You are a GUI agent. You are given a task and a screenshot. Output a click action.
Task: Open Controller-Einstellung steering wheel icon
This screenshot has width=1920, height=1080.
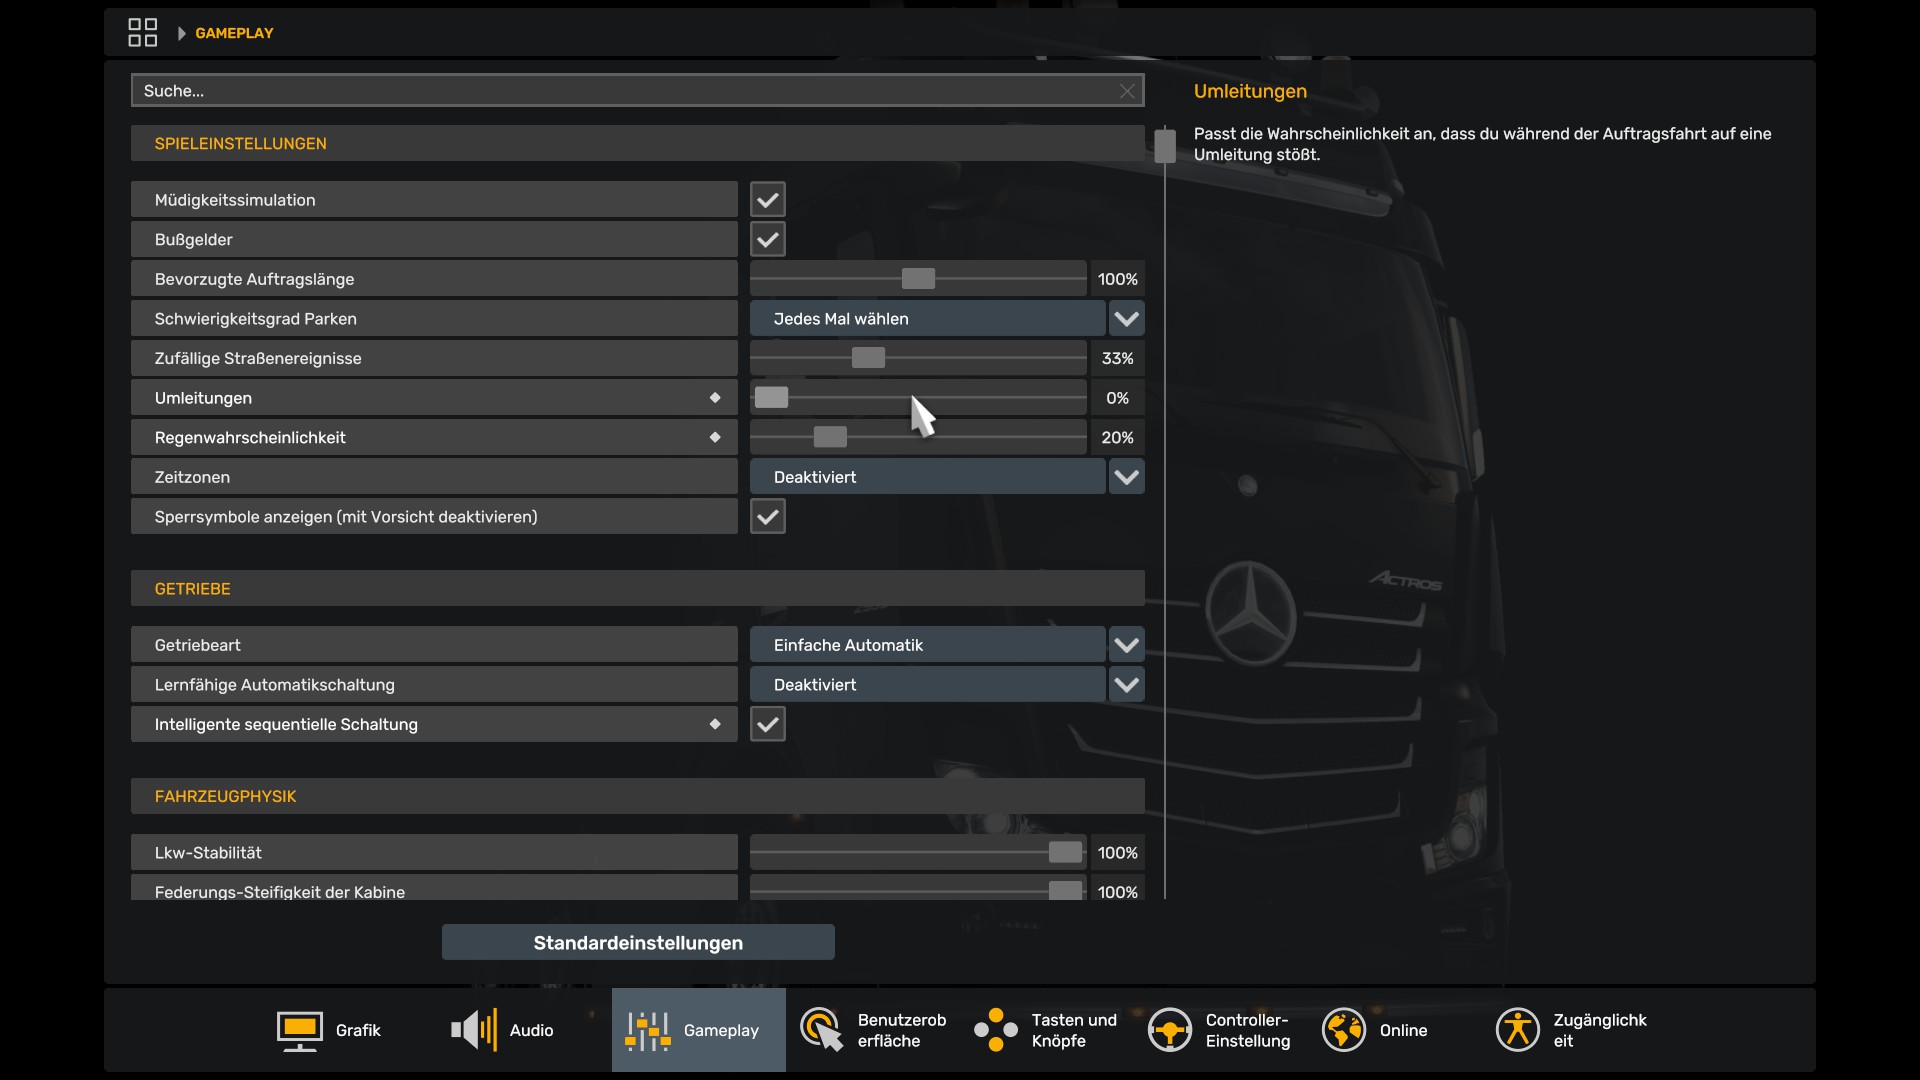point(1169,1030)
